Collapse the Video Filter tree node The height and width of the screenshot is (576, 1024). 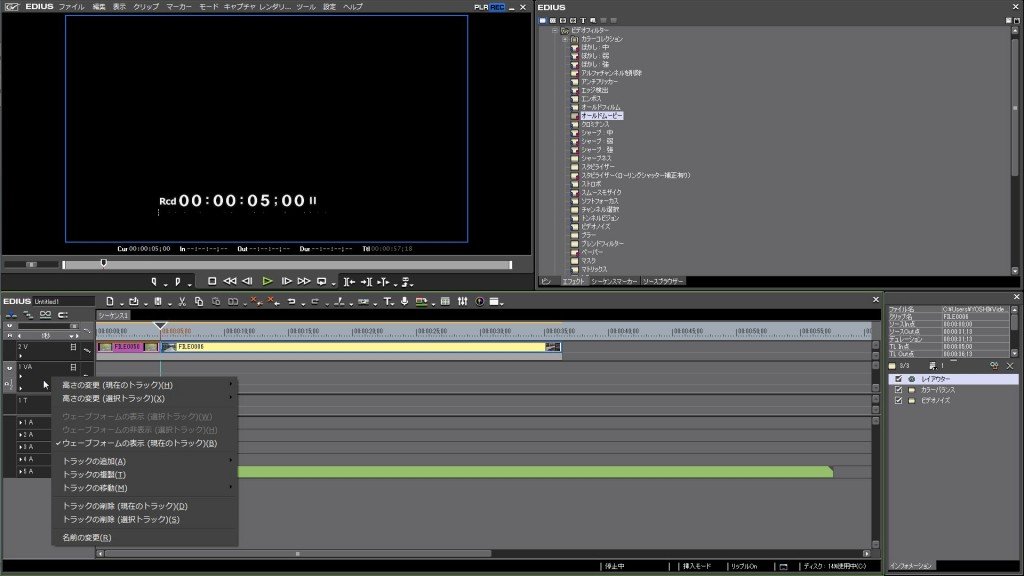(554, 30)
